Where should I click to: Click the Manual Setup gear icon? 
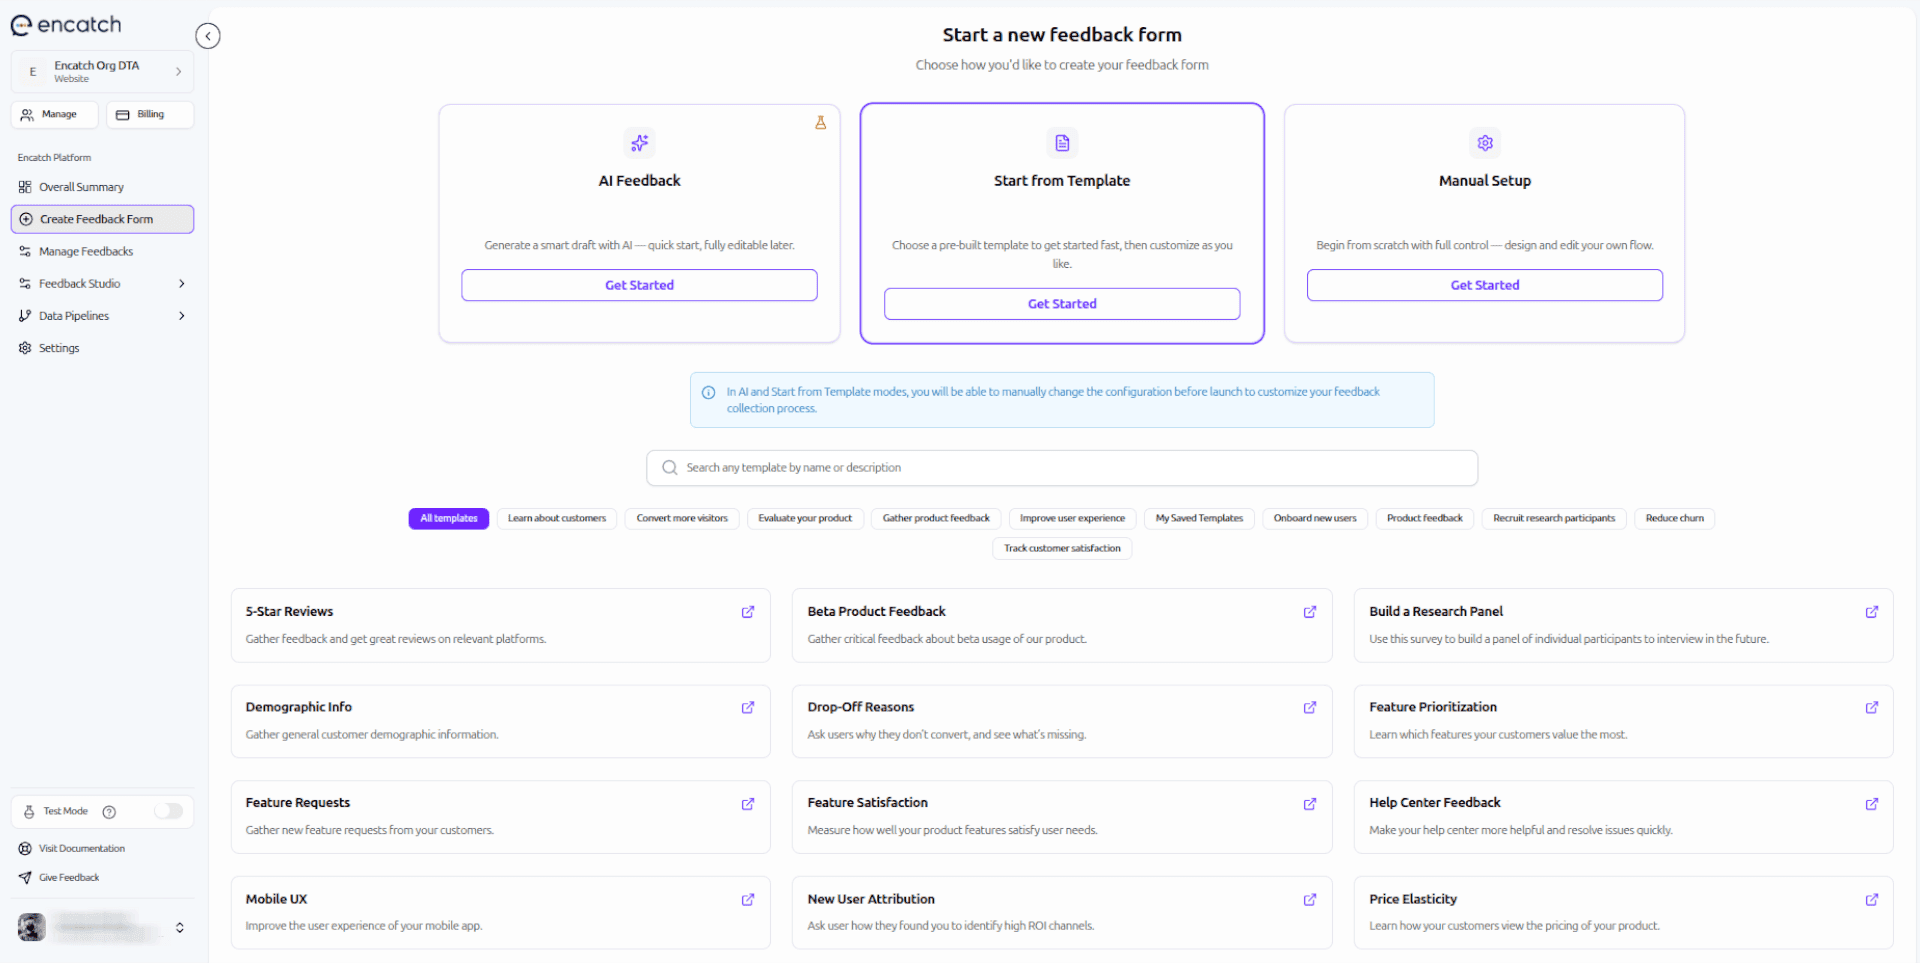pyautogui.click(x=1484, y=143)
